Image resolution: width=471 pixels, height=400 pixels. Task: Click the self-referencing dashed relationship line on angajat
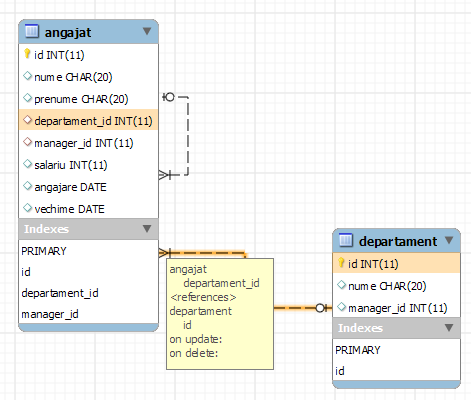click(188, 136)
